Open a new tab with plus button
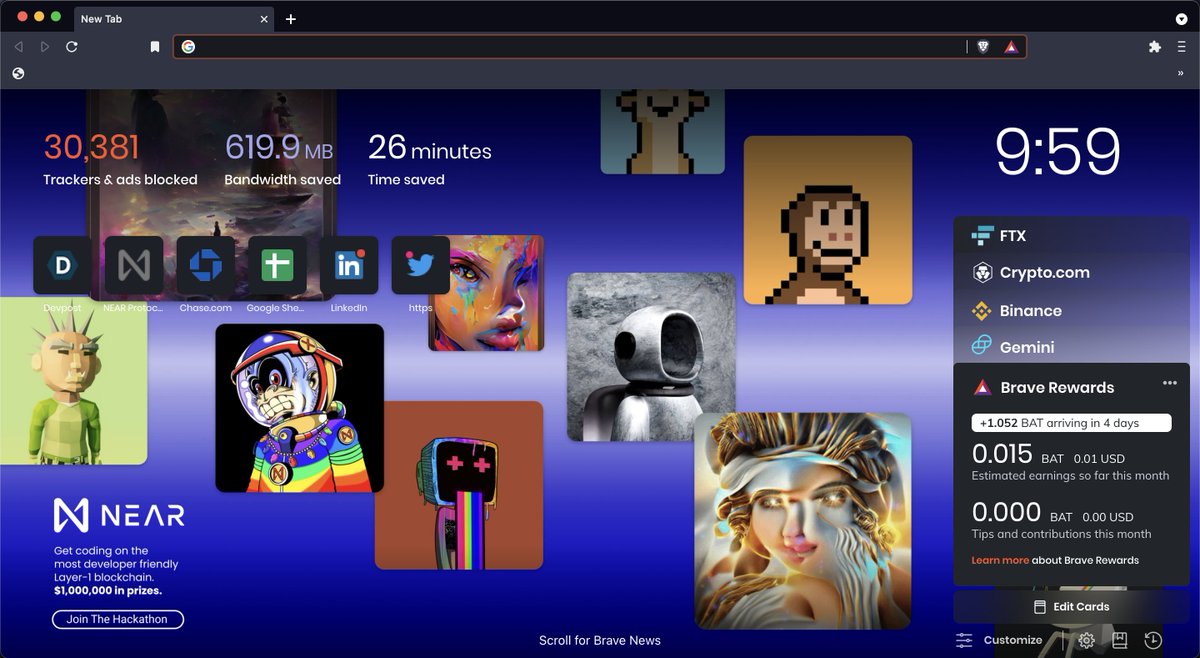Viewport: 1200px width, 658px height. click(291, 19)
